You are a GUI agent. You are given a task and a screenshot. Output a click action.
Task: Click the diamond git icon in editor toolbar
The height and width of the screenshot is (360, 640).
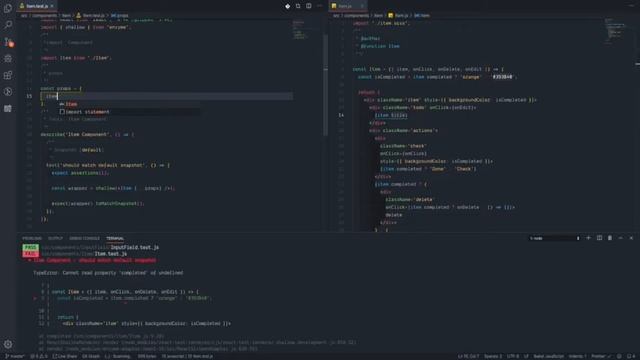coord(288,6)
